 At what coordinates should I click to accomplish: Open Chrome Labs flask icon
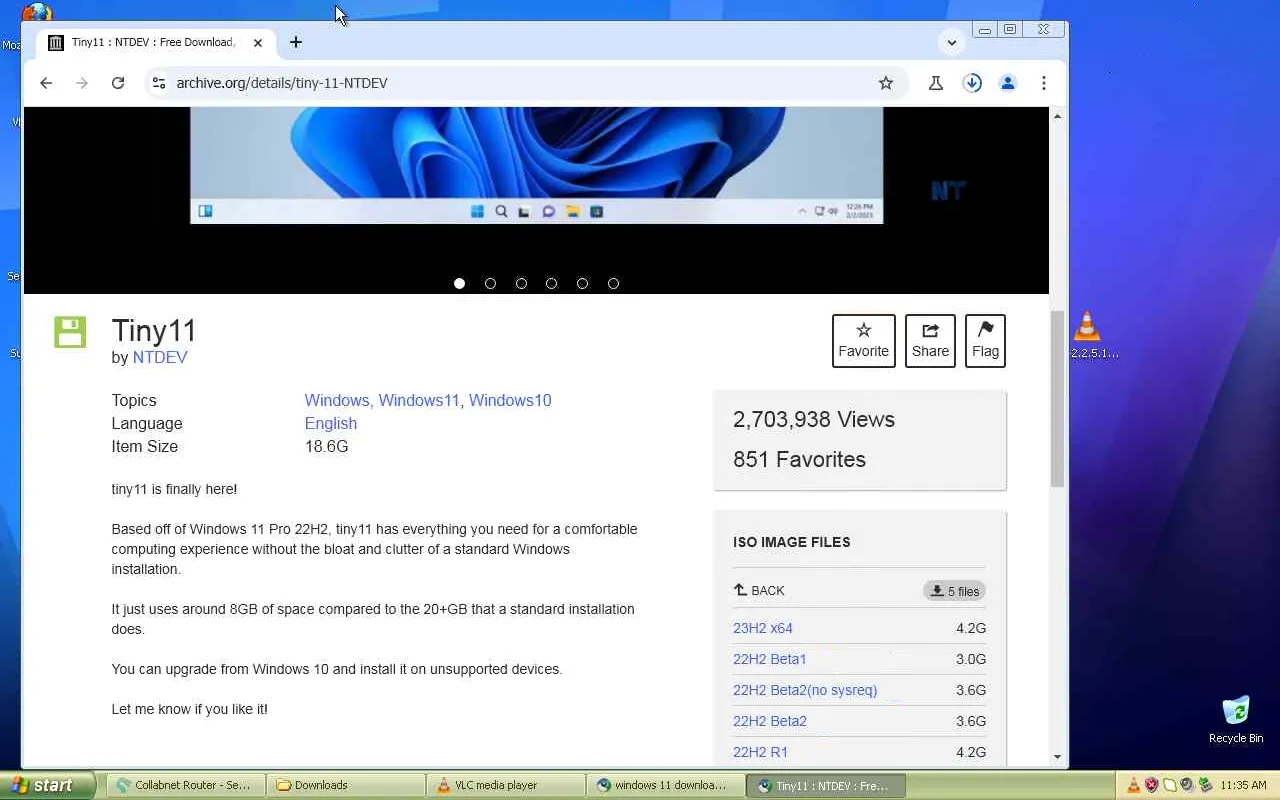tap(936, 83)
